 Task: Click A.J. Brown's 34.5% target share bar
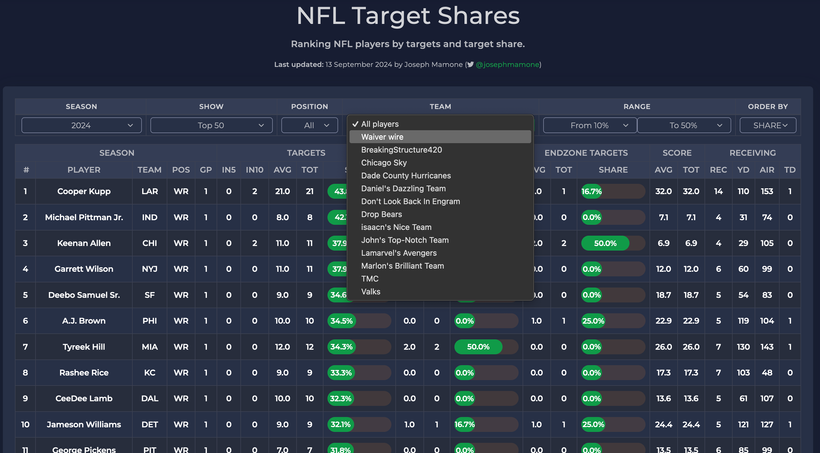[359, 321]
